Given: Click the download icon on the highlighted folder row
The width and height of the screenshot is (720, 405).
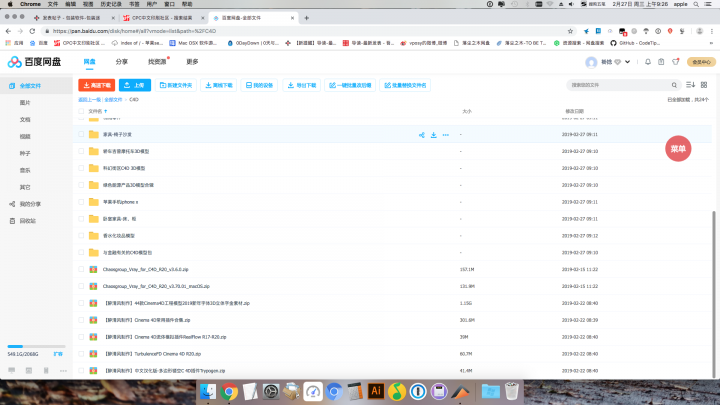Looking at the screenshot, I should [433, 134].
